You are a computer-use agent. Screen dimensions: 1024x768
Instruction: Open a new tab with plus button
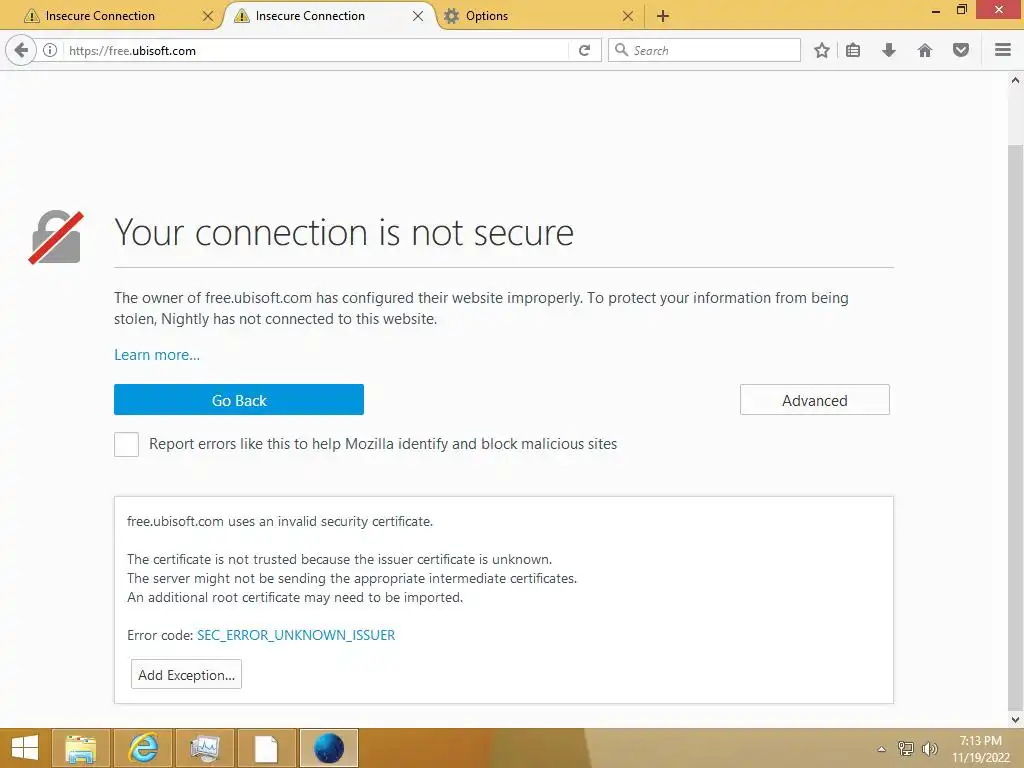[663, 16]
